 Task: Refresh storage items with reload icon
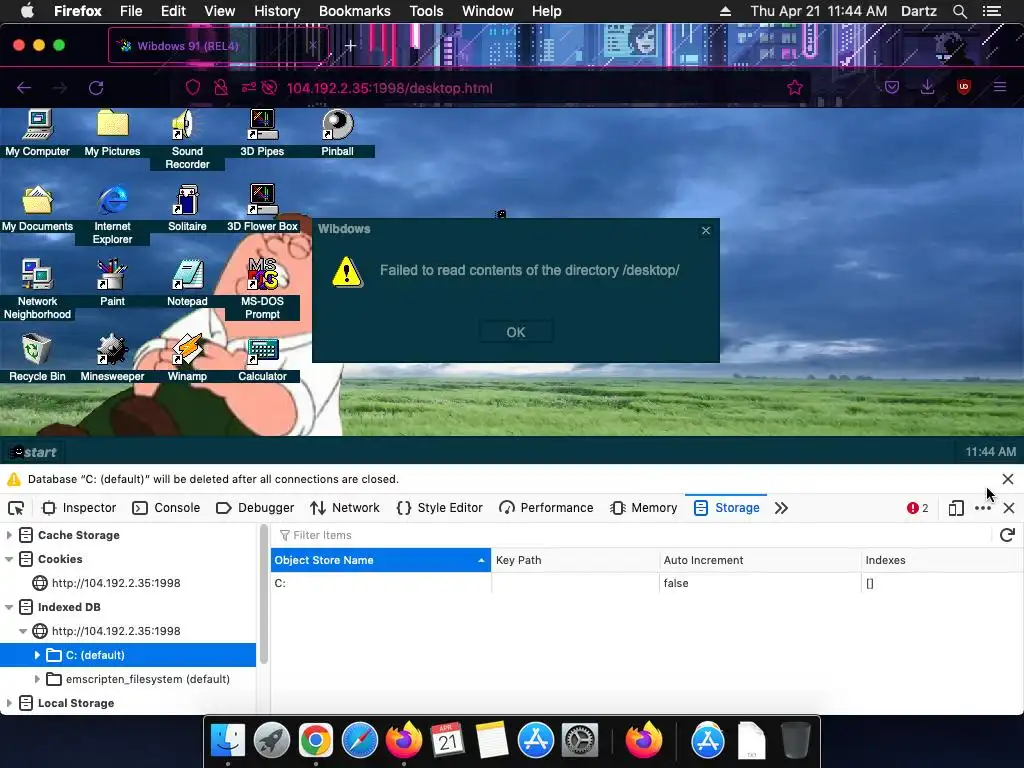[1006, 535]
